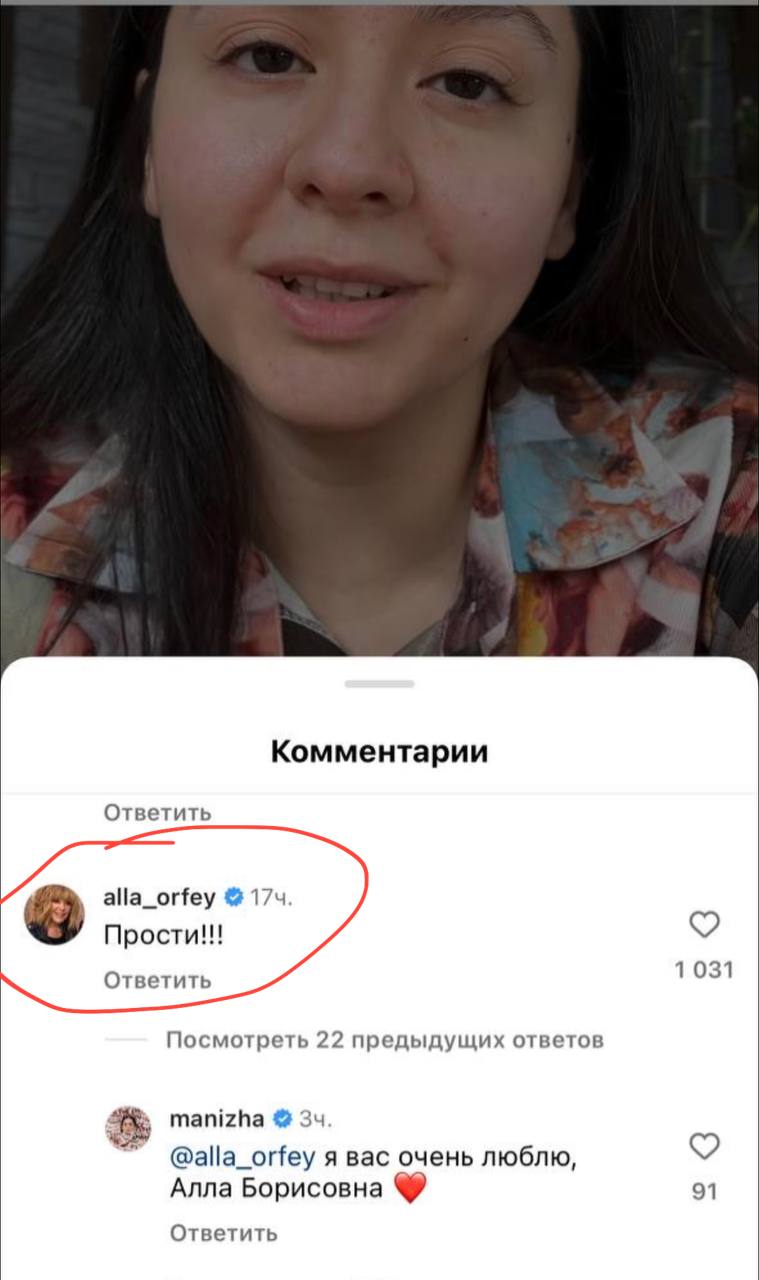759x1280 pixels.
Task: Open the alla_orfey username link
Action: [x=159, y=897]
